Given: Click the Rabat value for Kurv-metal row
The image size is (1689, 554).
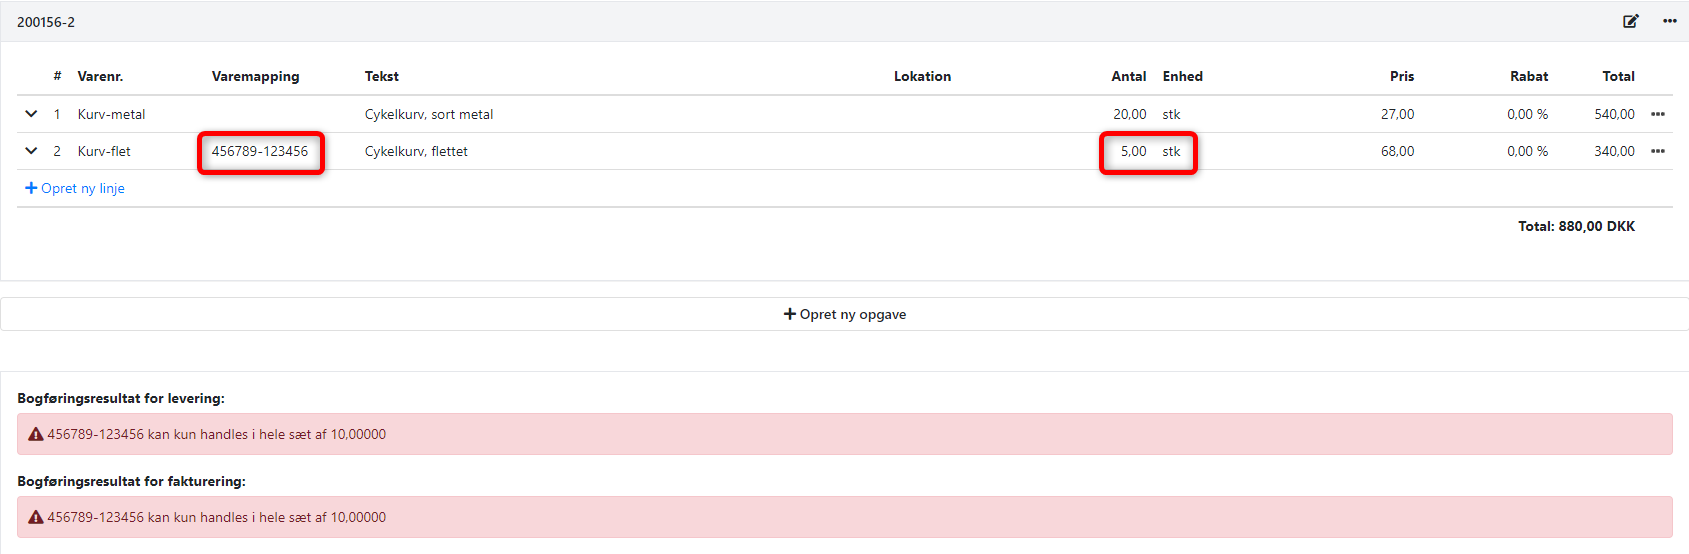Looking at the screenshot, I should coord(1527,114).
